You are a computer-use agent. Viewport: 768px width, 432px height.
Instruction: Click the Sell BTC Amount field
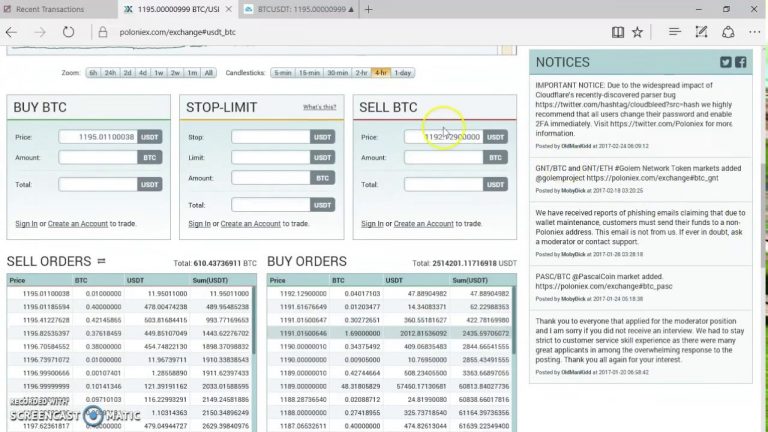coord(444,158)
